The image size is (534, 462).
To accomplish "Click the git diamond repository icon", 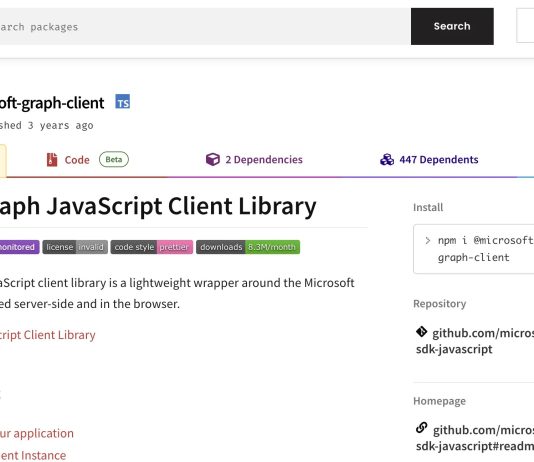I will [x=421, y=332].
